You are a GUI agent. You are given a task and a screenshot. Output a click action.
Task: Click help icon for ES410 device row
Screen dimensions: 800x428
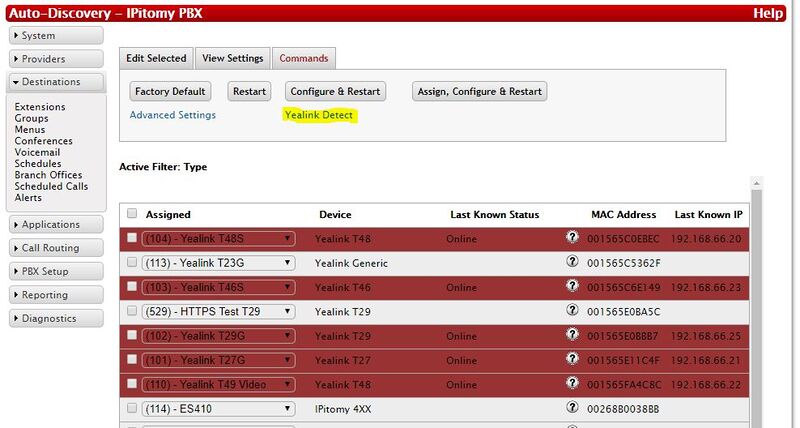(572, 407)
